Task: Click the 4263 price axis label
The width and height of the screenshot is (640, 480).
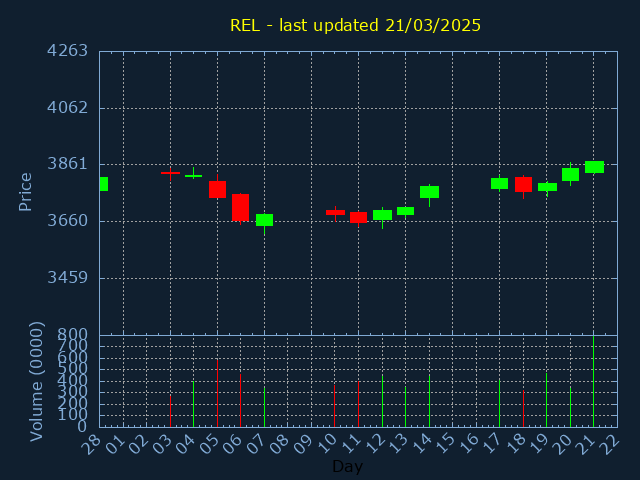Action: coord(67,51)
